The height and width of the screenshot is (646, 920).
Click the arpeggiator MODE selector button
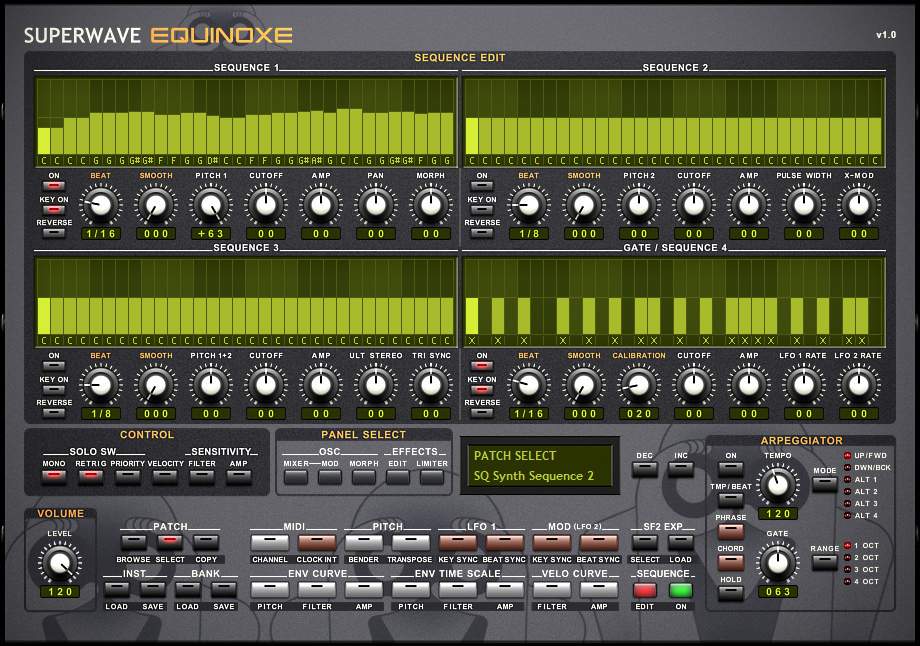click(825, 484)
